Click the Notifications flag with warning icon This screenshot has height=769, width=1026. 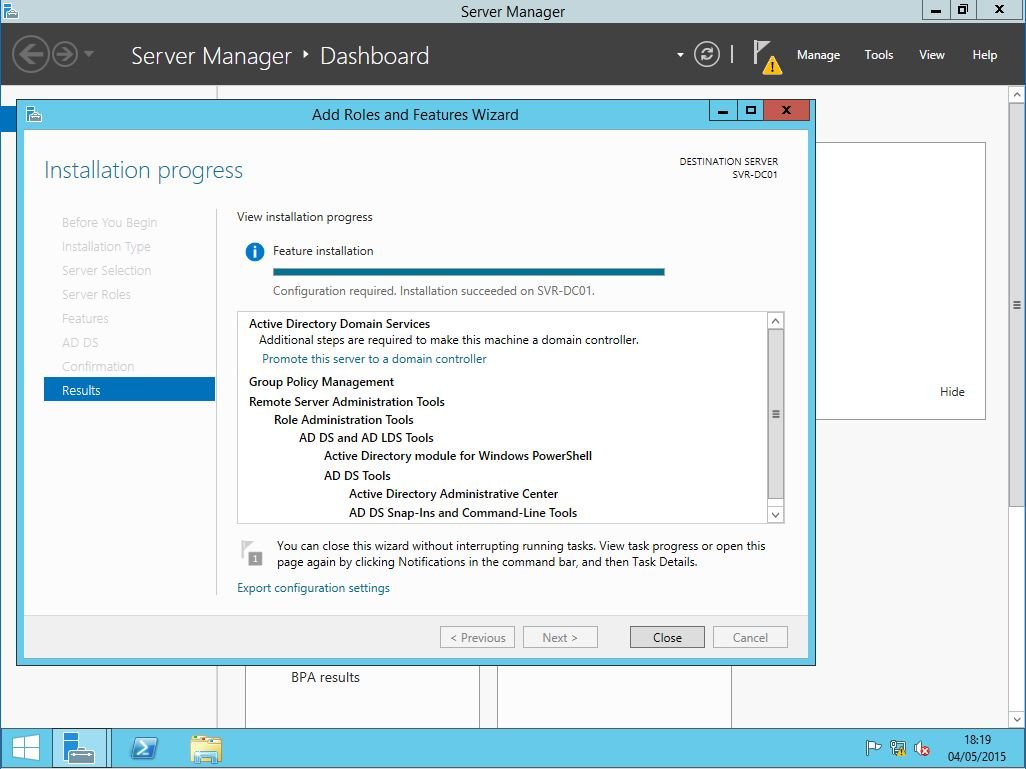coord(766,55)
